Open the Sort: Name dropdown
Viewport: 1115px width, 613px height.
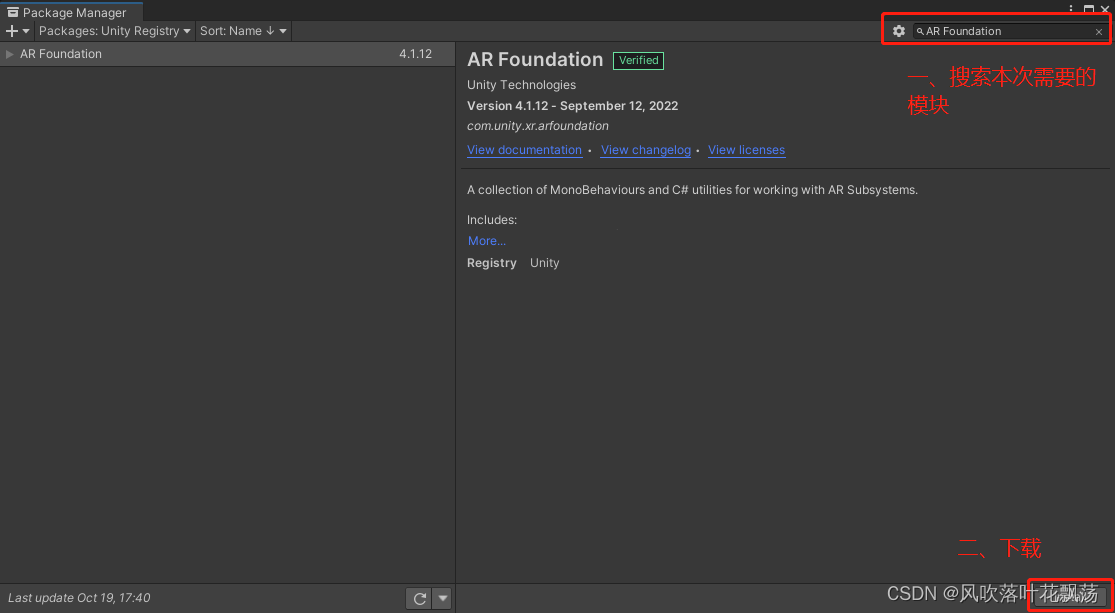pos(242,31)
